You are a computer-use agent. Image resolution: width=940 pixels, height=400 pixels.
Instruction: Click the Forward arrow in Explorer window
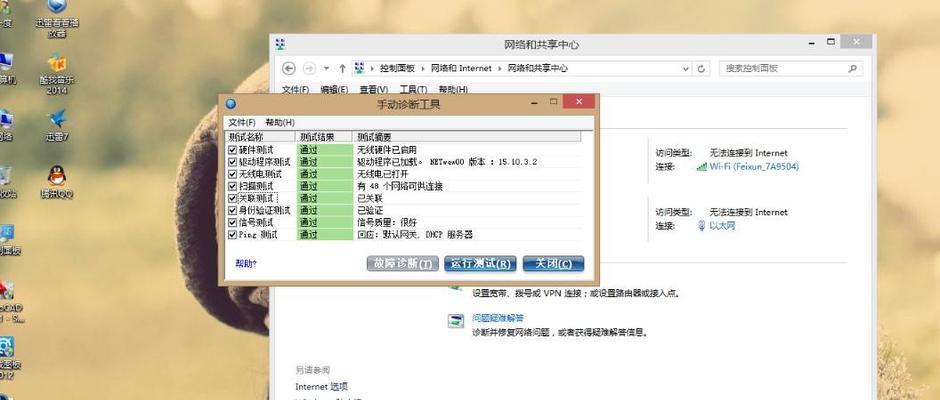coord(309,68)
